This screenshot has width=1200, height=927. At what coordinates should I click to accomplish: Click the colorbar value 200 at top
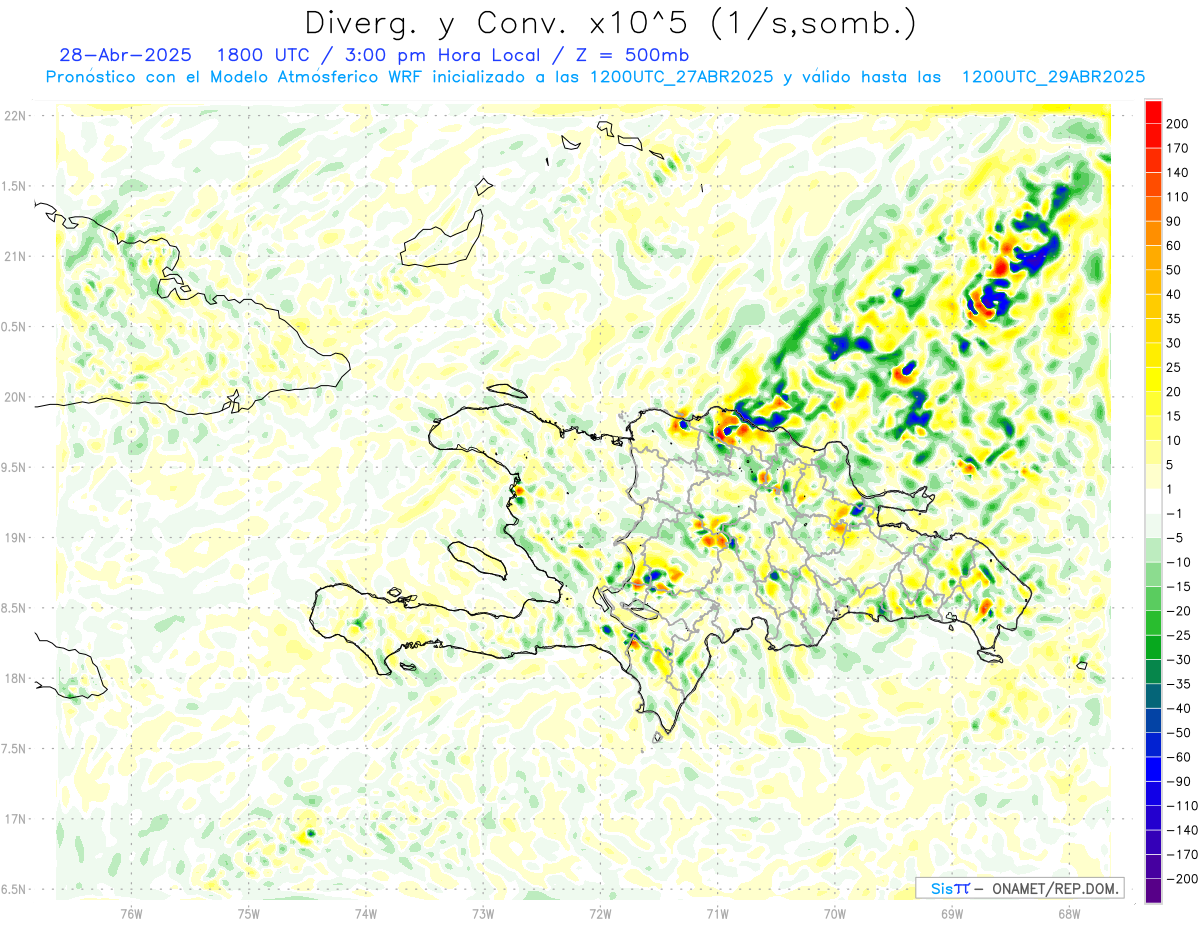(1177, 124)
